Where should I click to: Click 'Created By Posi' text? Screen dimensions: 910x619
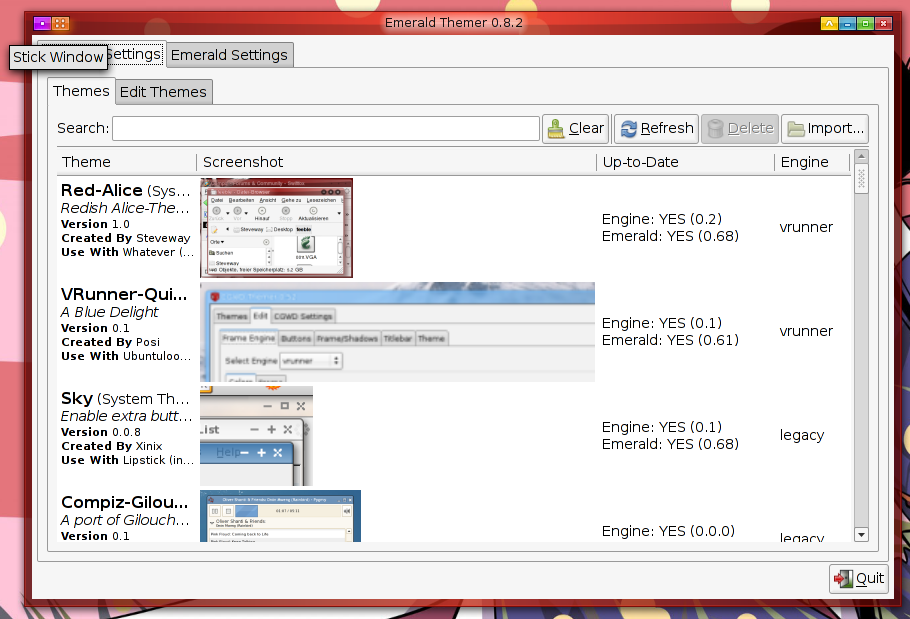click(x=110, y=342)
